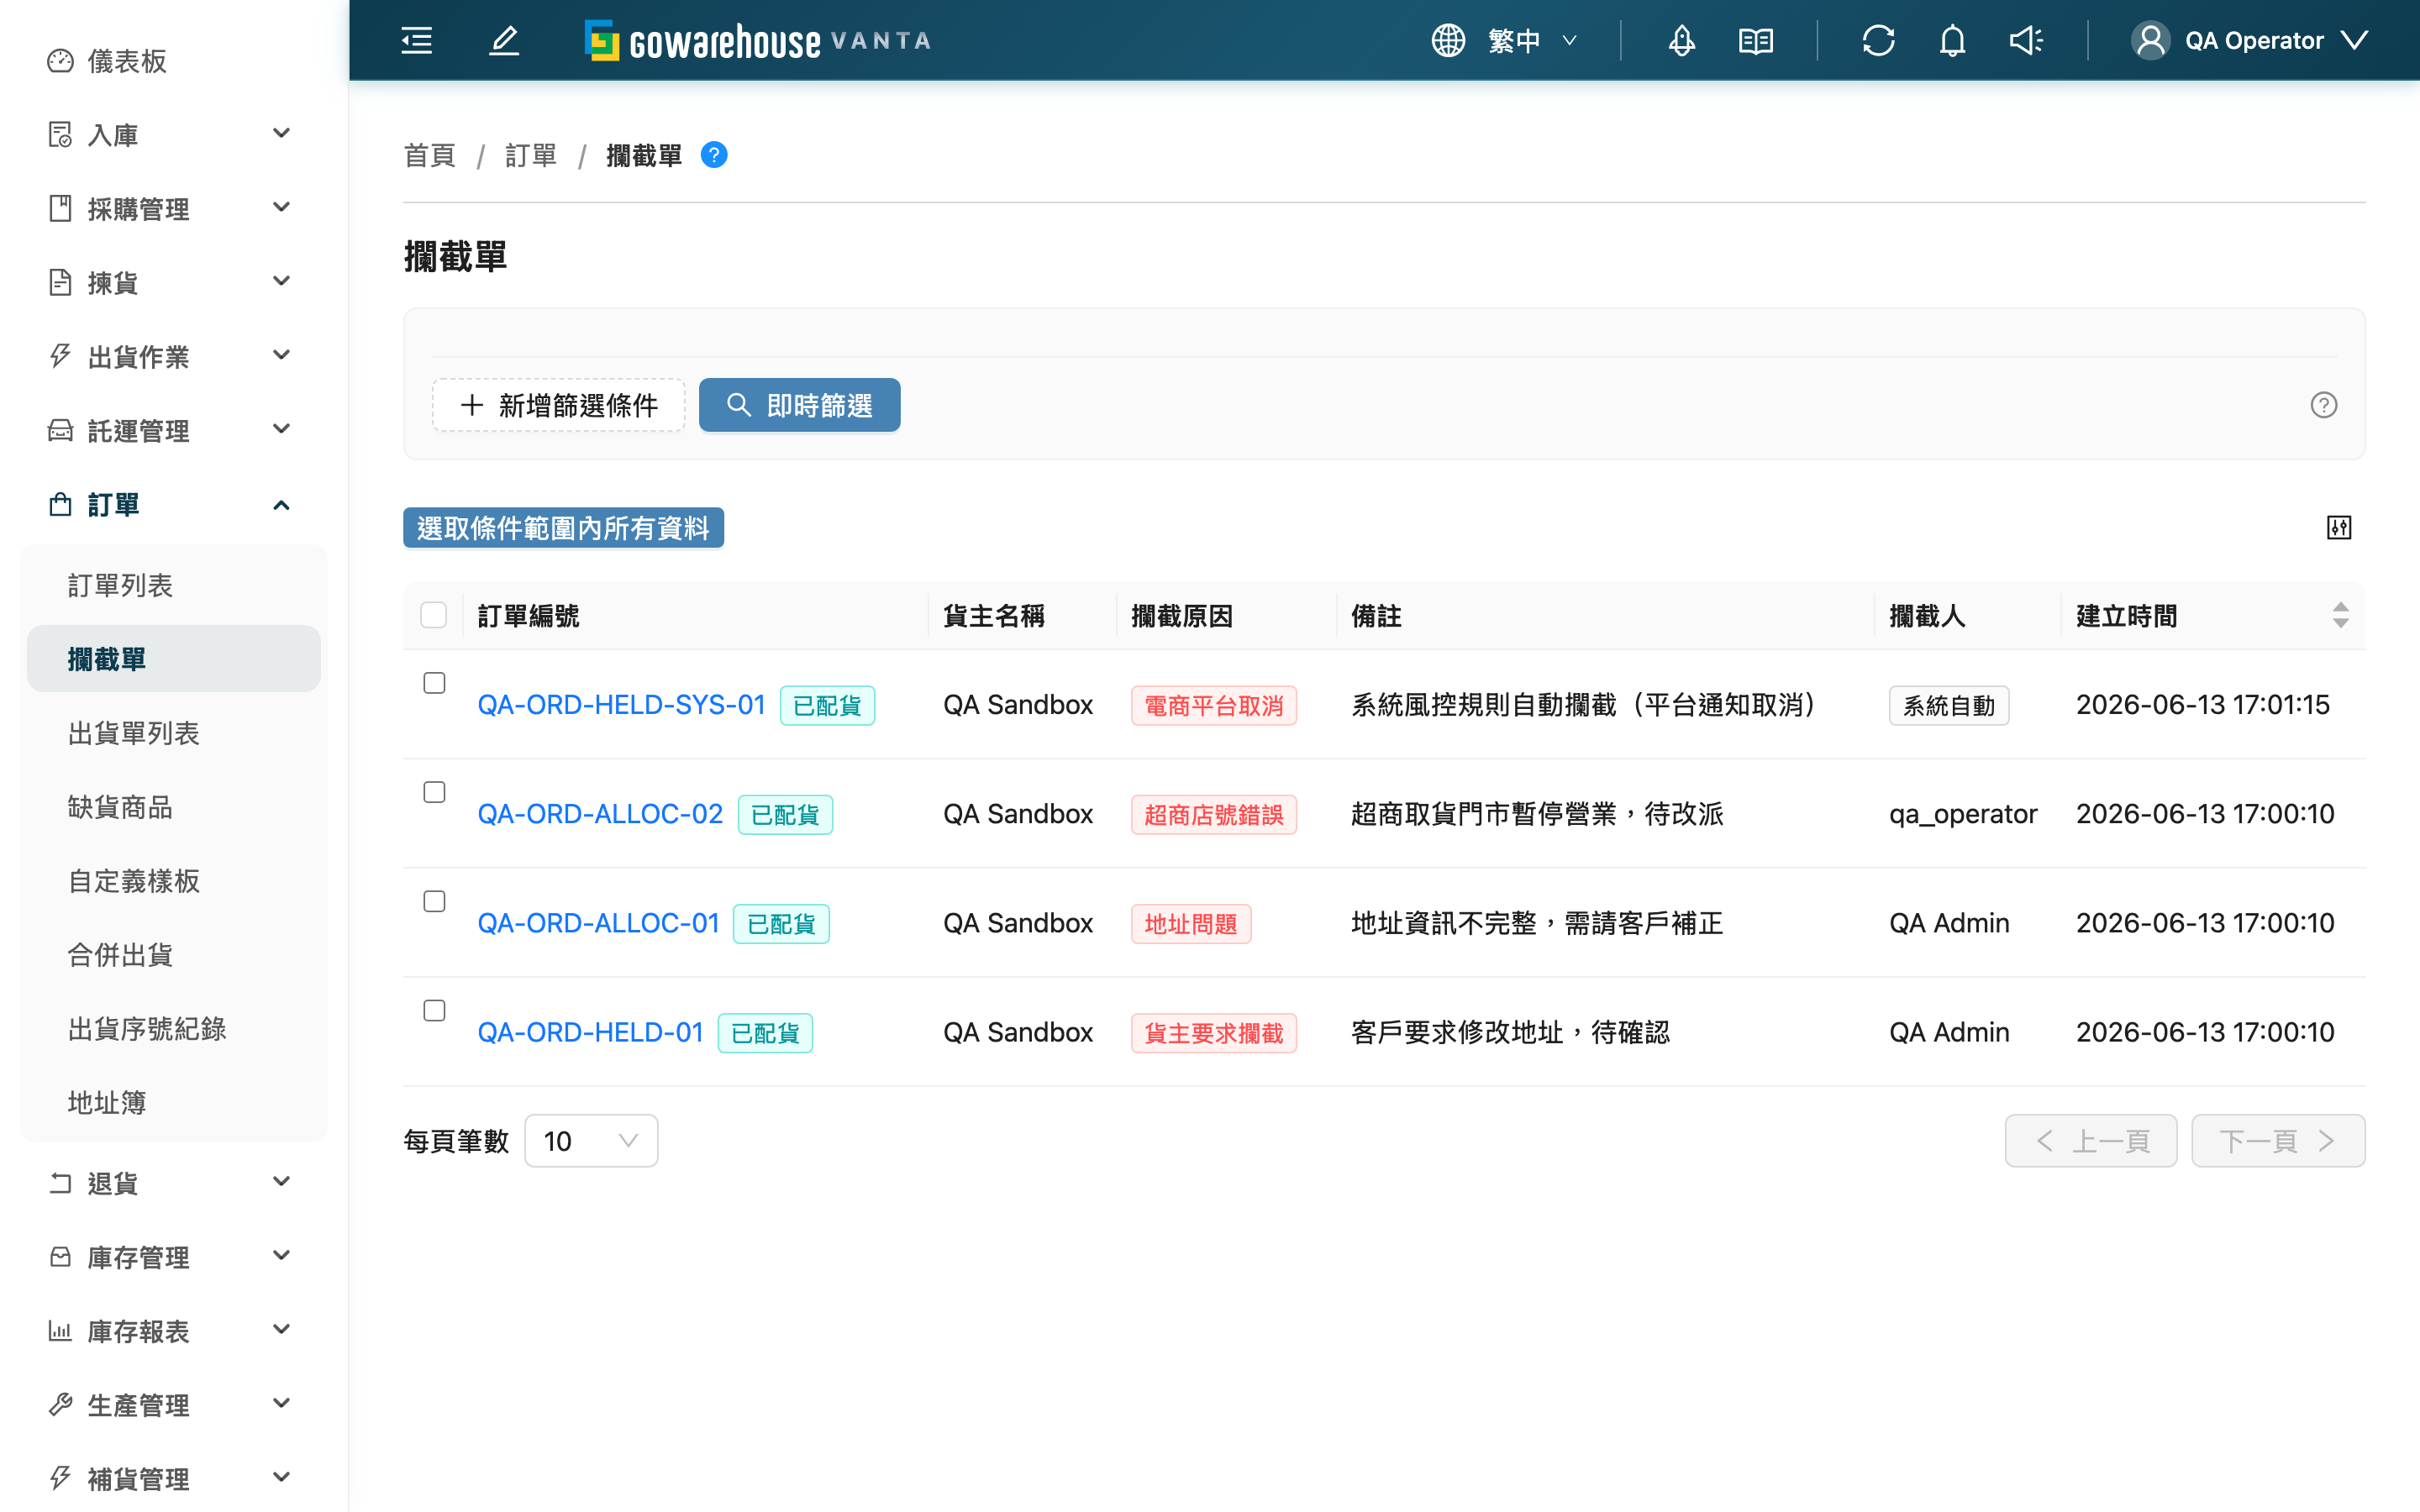Expand the 採購管理 menu chevron
The image size is (2420, 1512).
coord(282,207)
